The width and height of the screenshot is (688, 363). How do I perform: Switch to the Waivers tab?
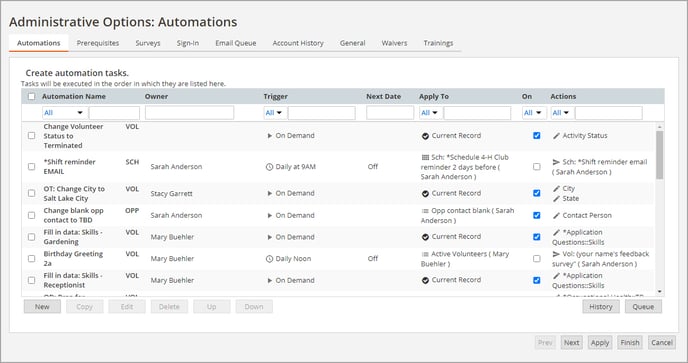click(x=394, y=43)
